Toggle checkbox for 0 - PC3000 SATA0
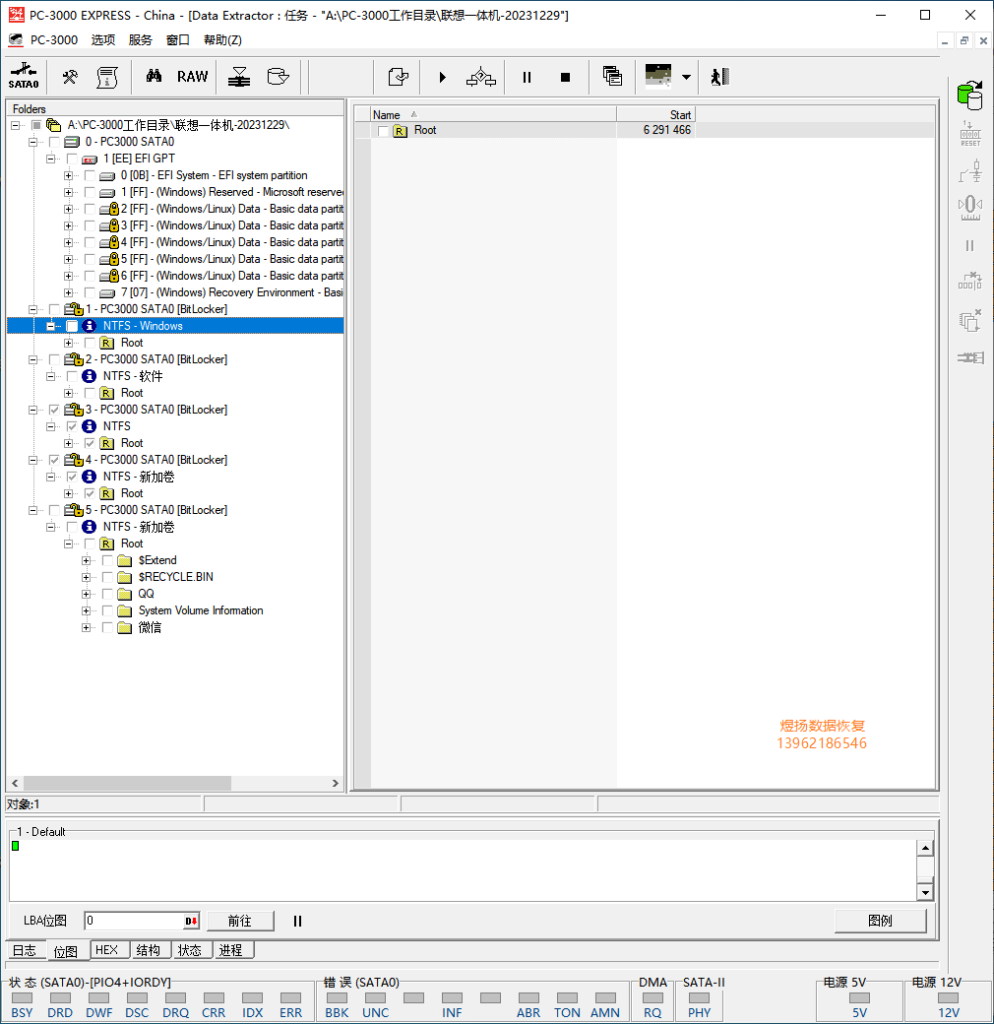 pyautogui.click(x=54, y=142)
